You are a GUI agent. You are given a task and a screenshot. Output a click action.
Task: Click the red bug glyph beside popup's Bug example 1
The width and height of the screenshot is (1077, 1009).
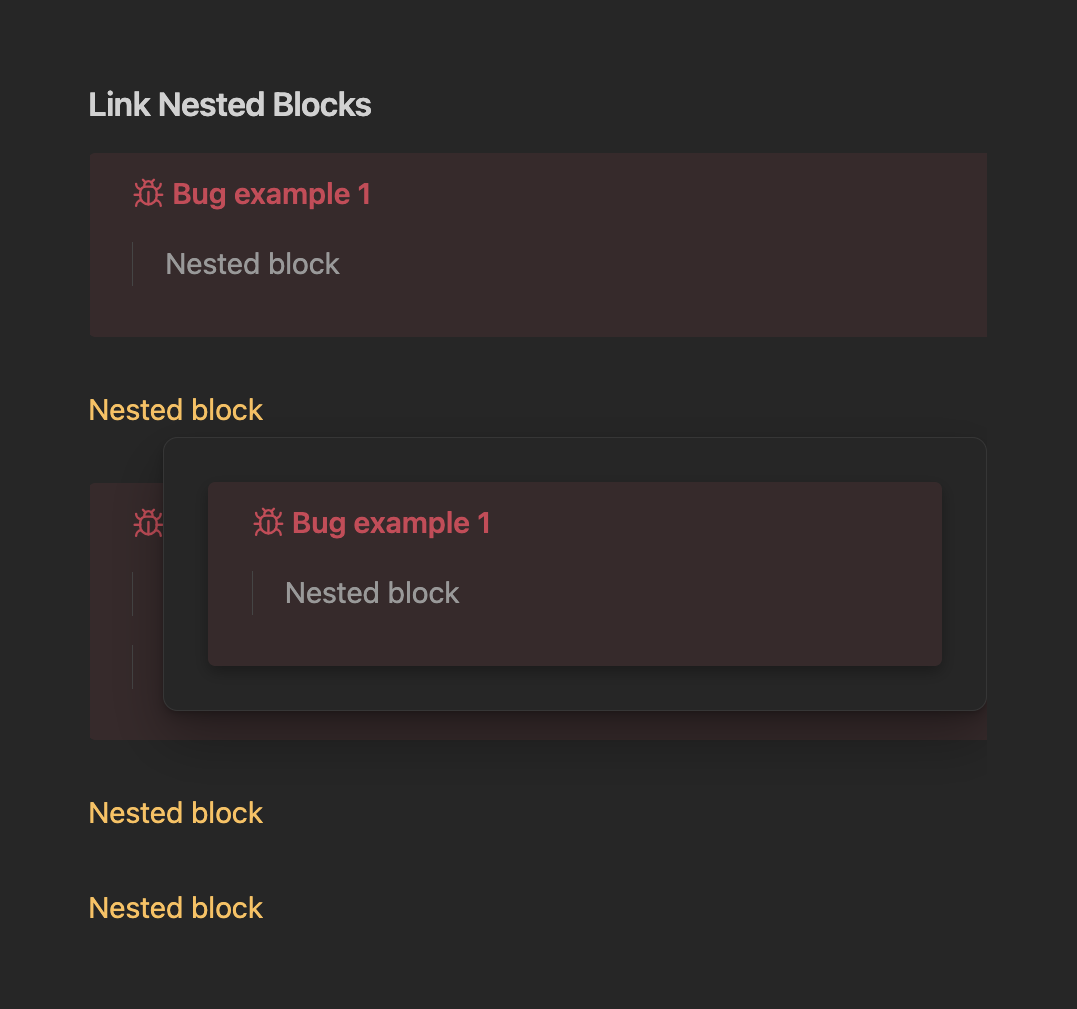[266, 522]
